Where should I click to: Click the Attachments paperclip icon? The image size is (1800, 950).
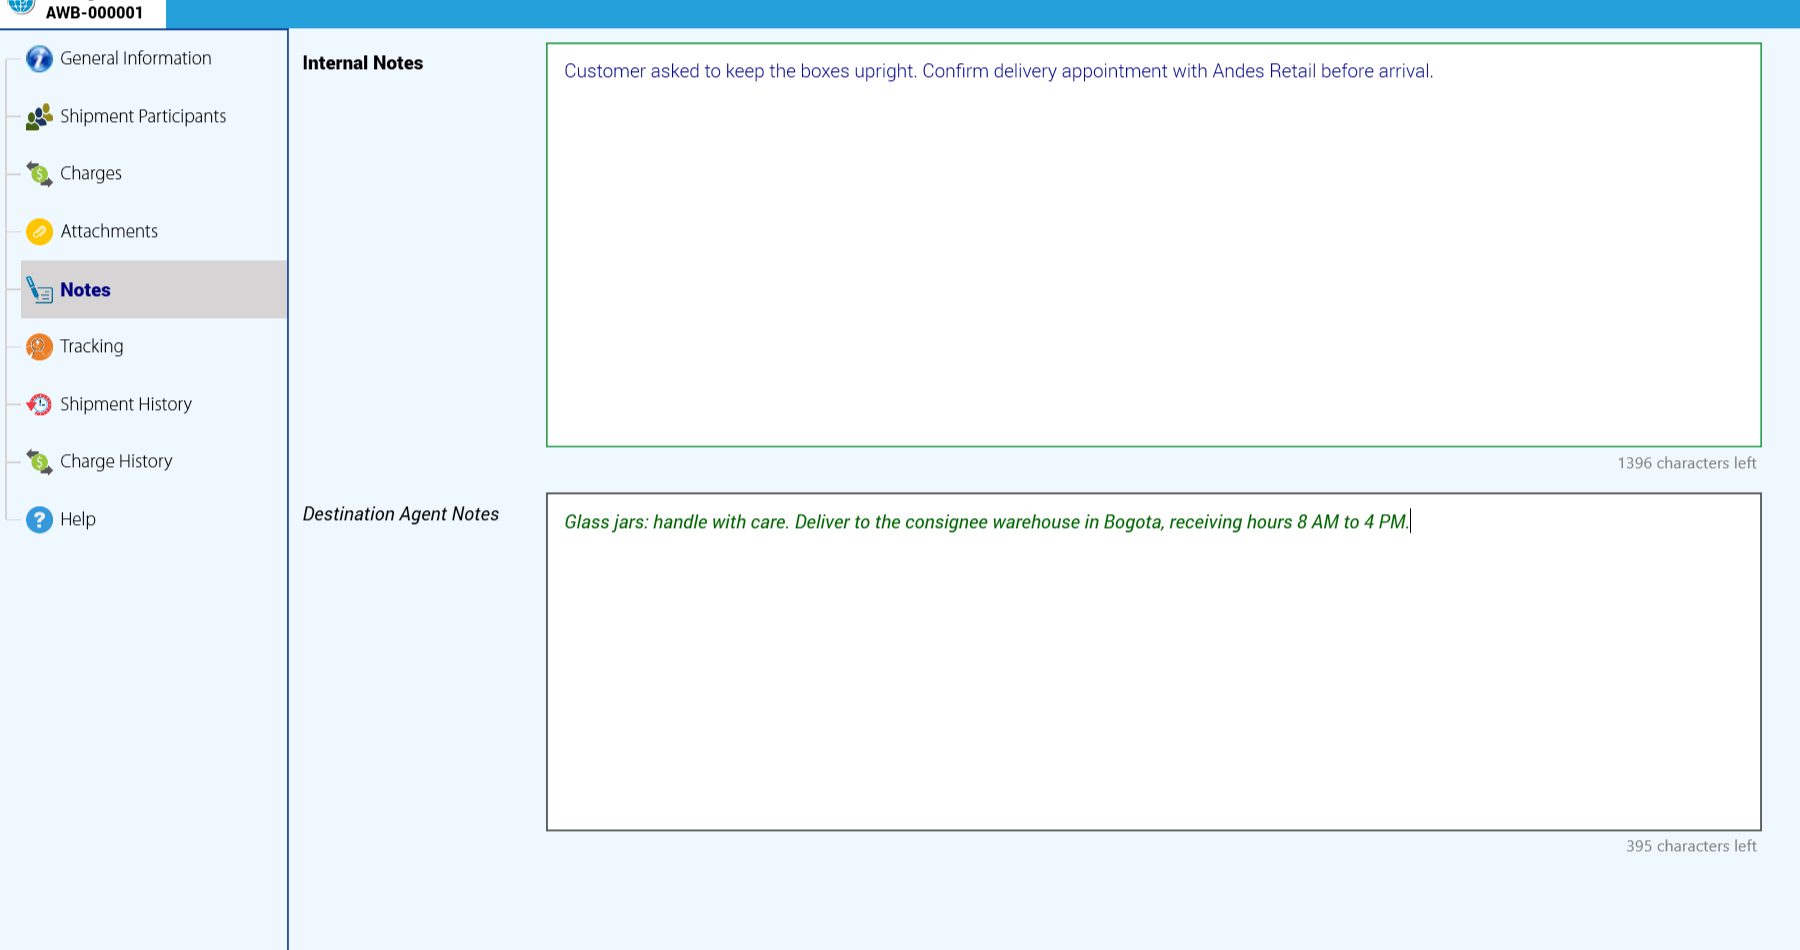[39, 232]
